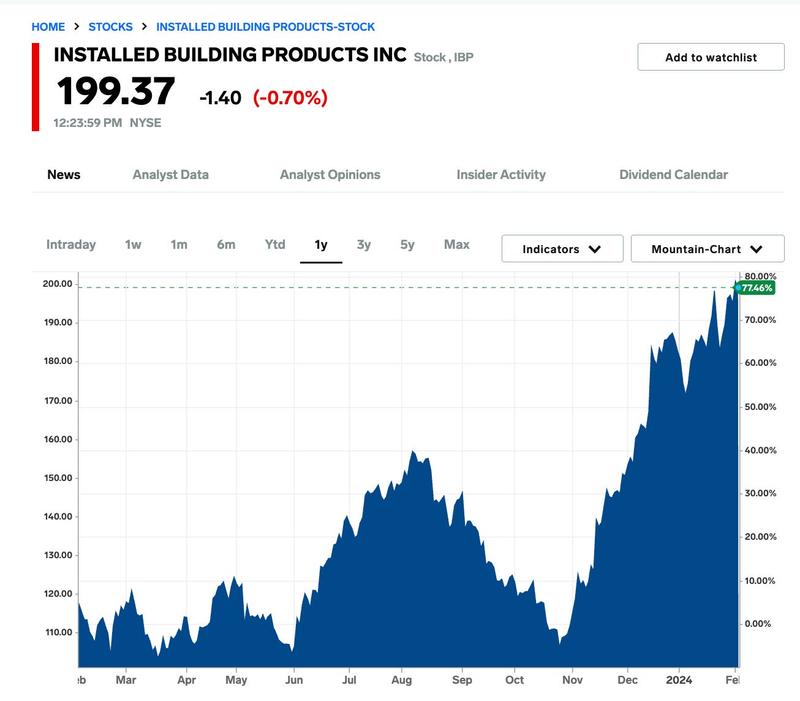Click the Mountain-Chart dropdown chevron arrow
800x701 pixels.
756,249
